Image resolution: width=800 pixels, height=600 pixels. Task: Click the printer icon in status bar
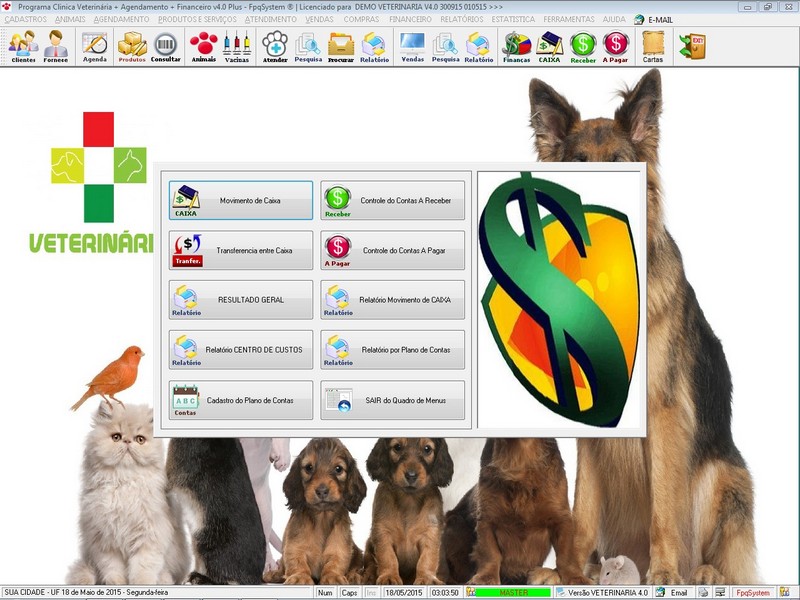coord(703,592)
